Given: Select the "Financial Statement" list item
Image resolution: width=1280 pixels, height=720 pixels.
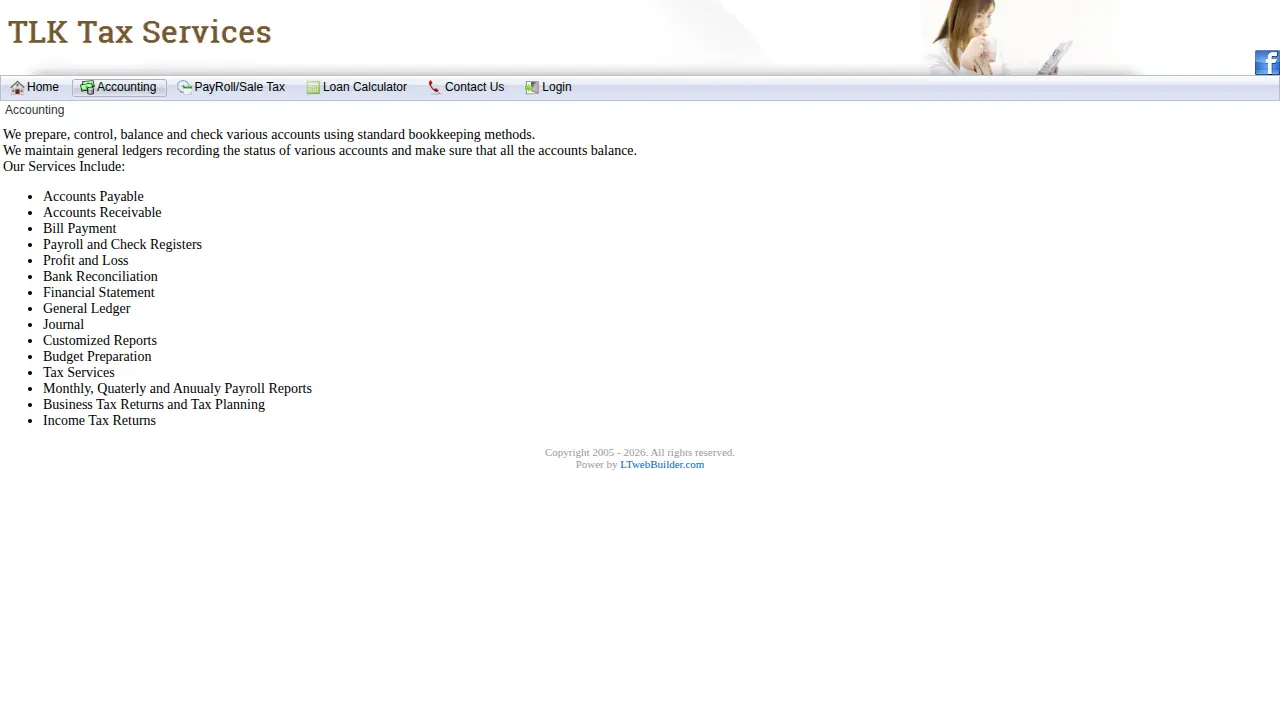Looking at the screenshot, I should pyautogui.click(x=99, y=292).
